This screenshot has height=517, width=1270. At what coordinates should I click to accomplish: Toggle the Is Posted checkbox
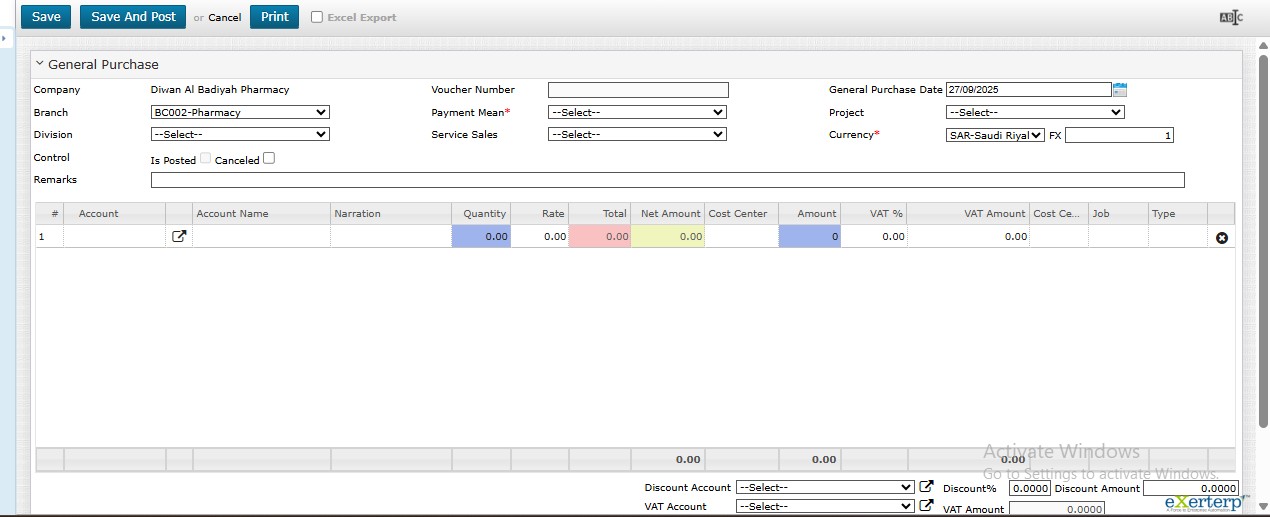(205, 159)
